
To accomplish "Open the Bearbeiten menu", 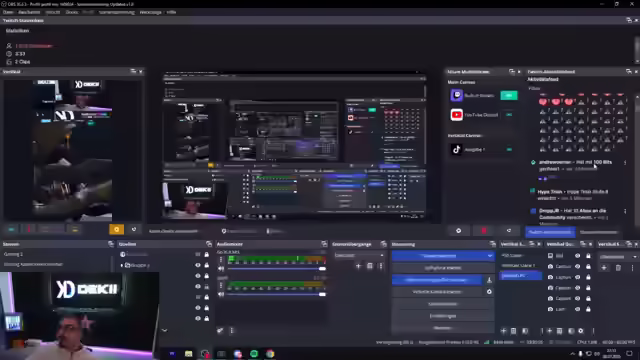I will tap(29, 12).
